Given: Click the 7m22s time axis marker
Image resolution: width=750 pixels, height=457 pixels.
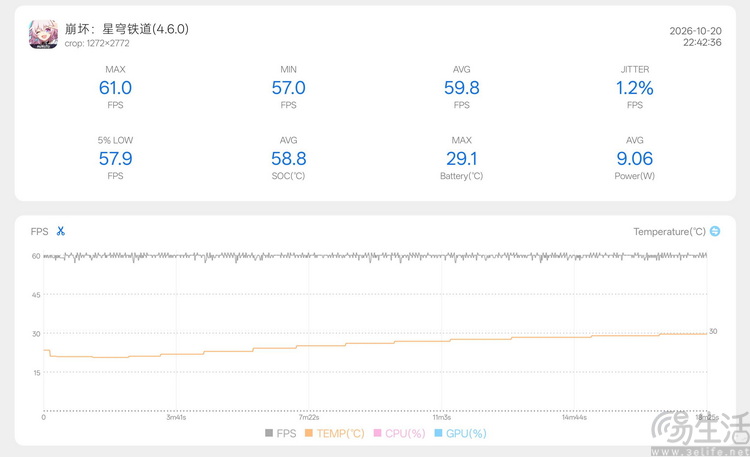Looking at the screenshot, I should (309, 417).
